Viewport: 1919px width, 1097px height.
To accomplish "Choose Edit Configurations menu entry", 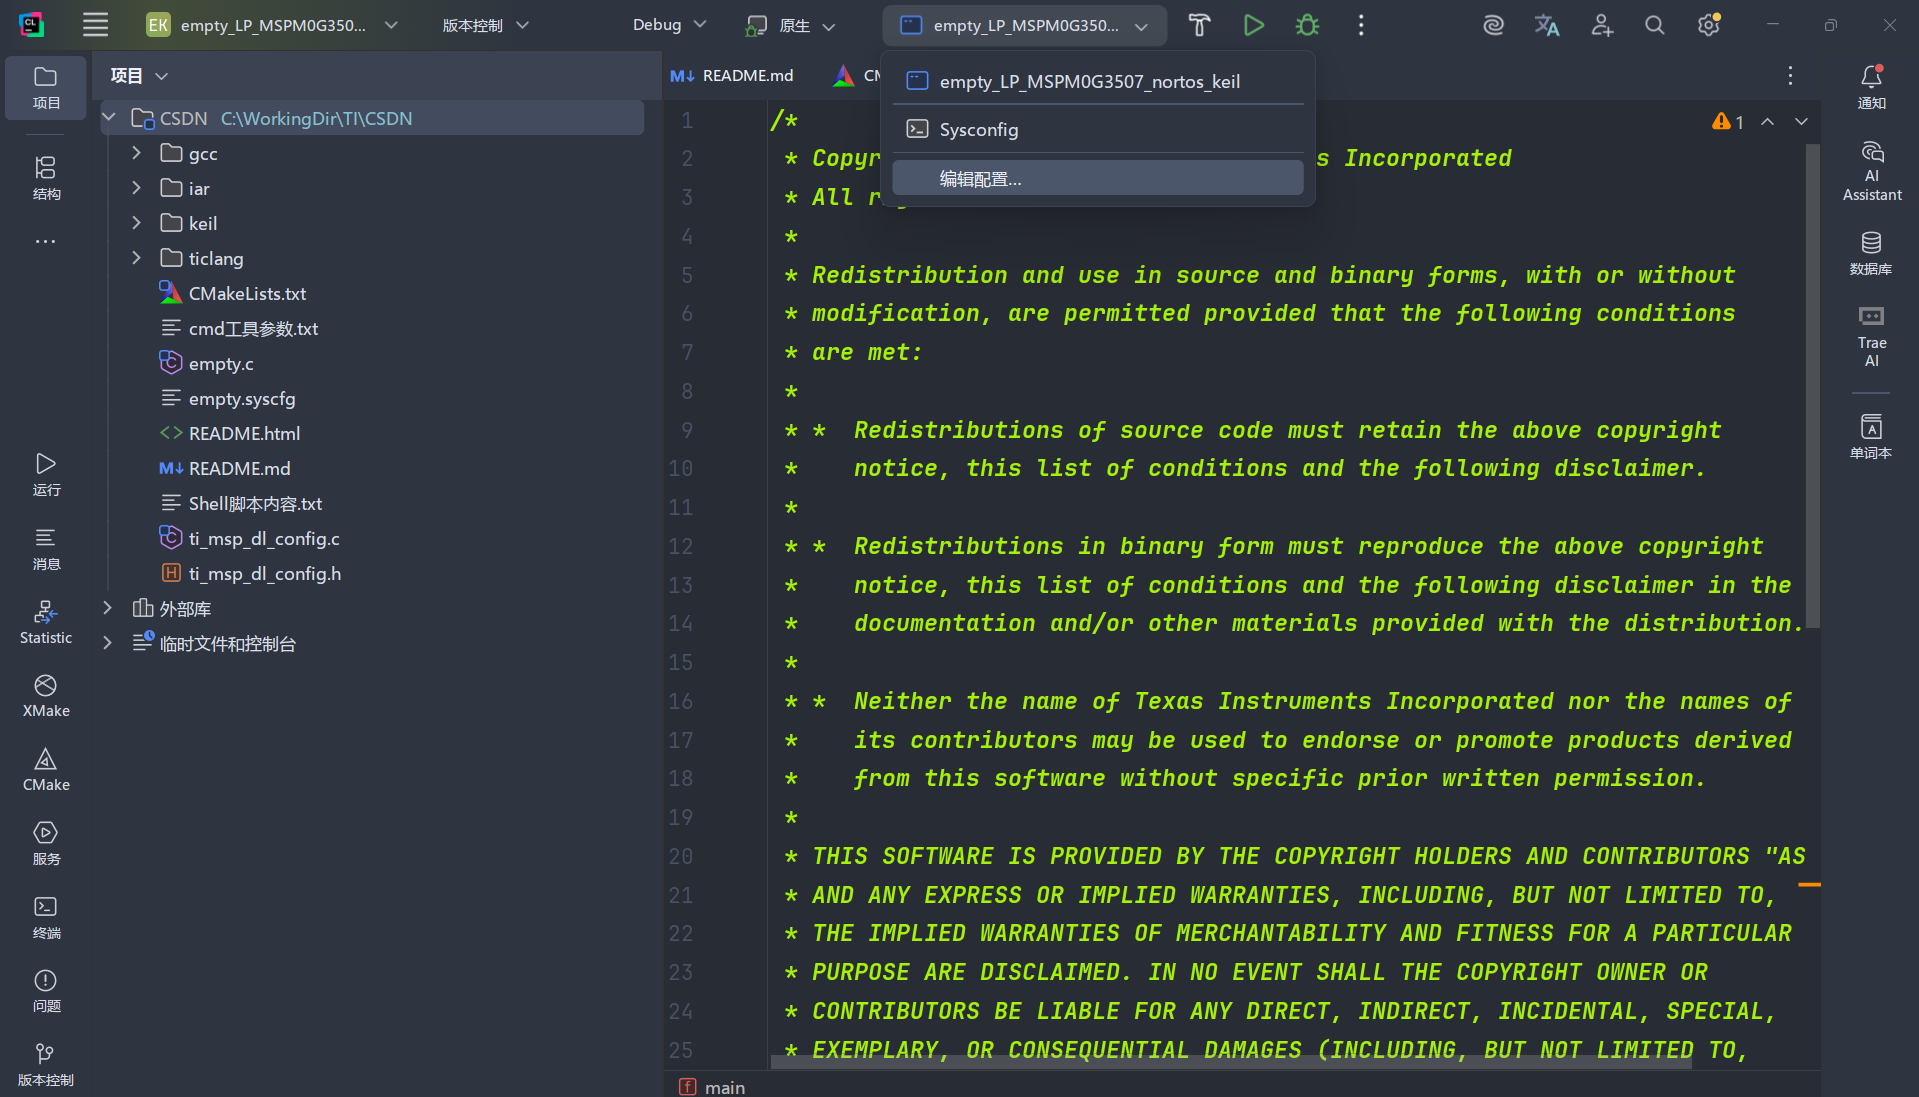I will point(1098,179).
